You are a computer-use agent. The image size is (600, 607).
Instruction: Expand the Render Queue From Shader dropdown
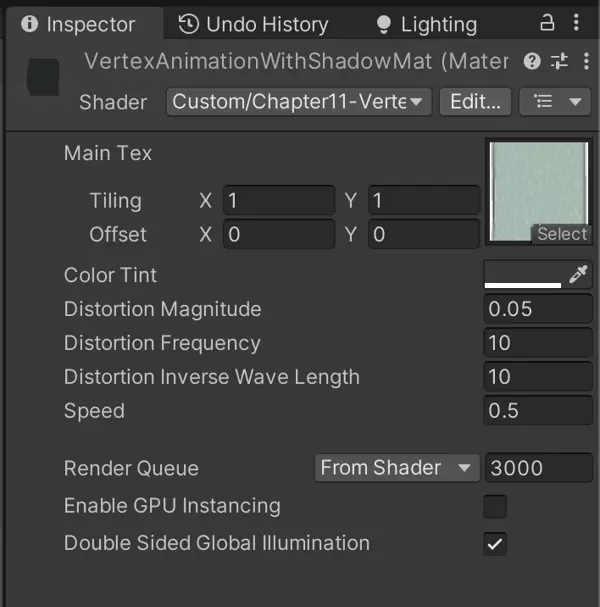[395, 468]
